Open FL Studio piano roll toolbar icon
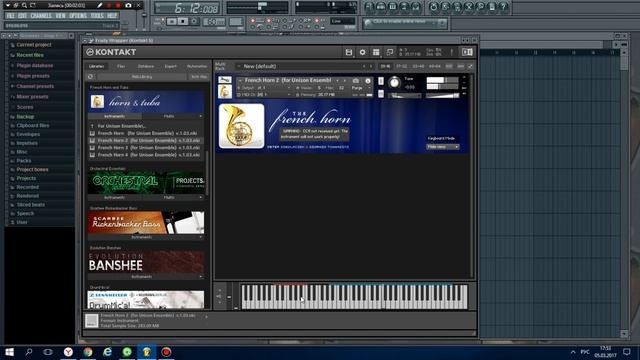 [393, 7]
